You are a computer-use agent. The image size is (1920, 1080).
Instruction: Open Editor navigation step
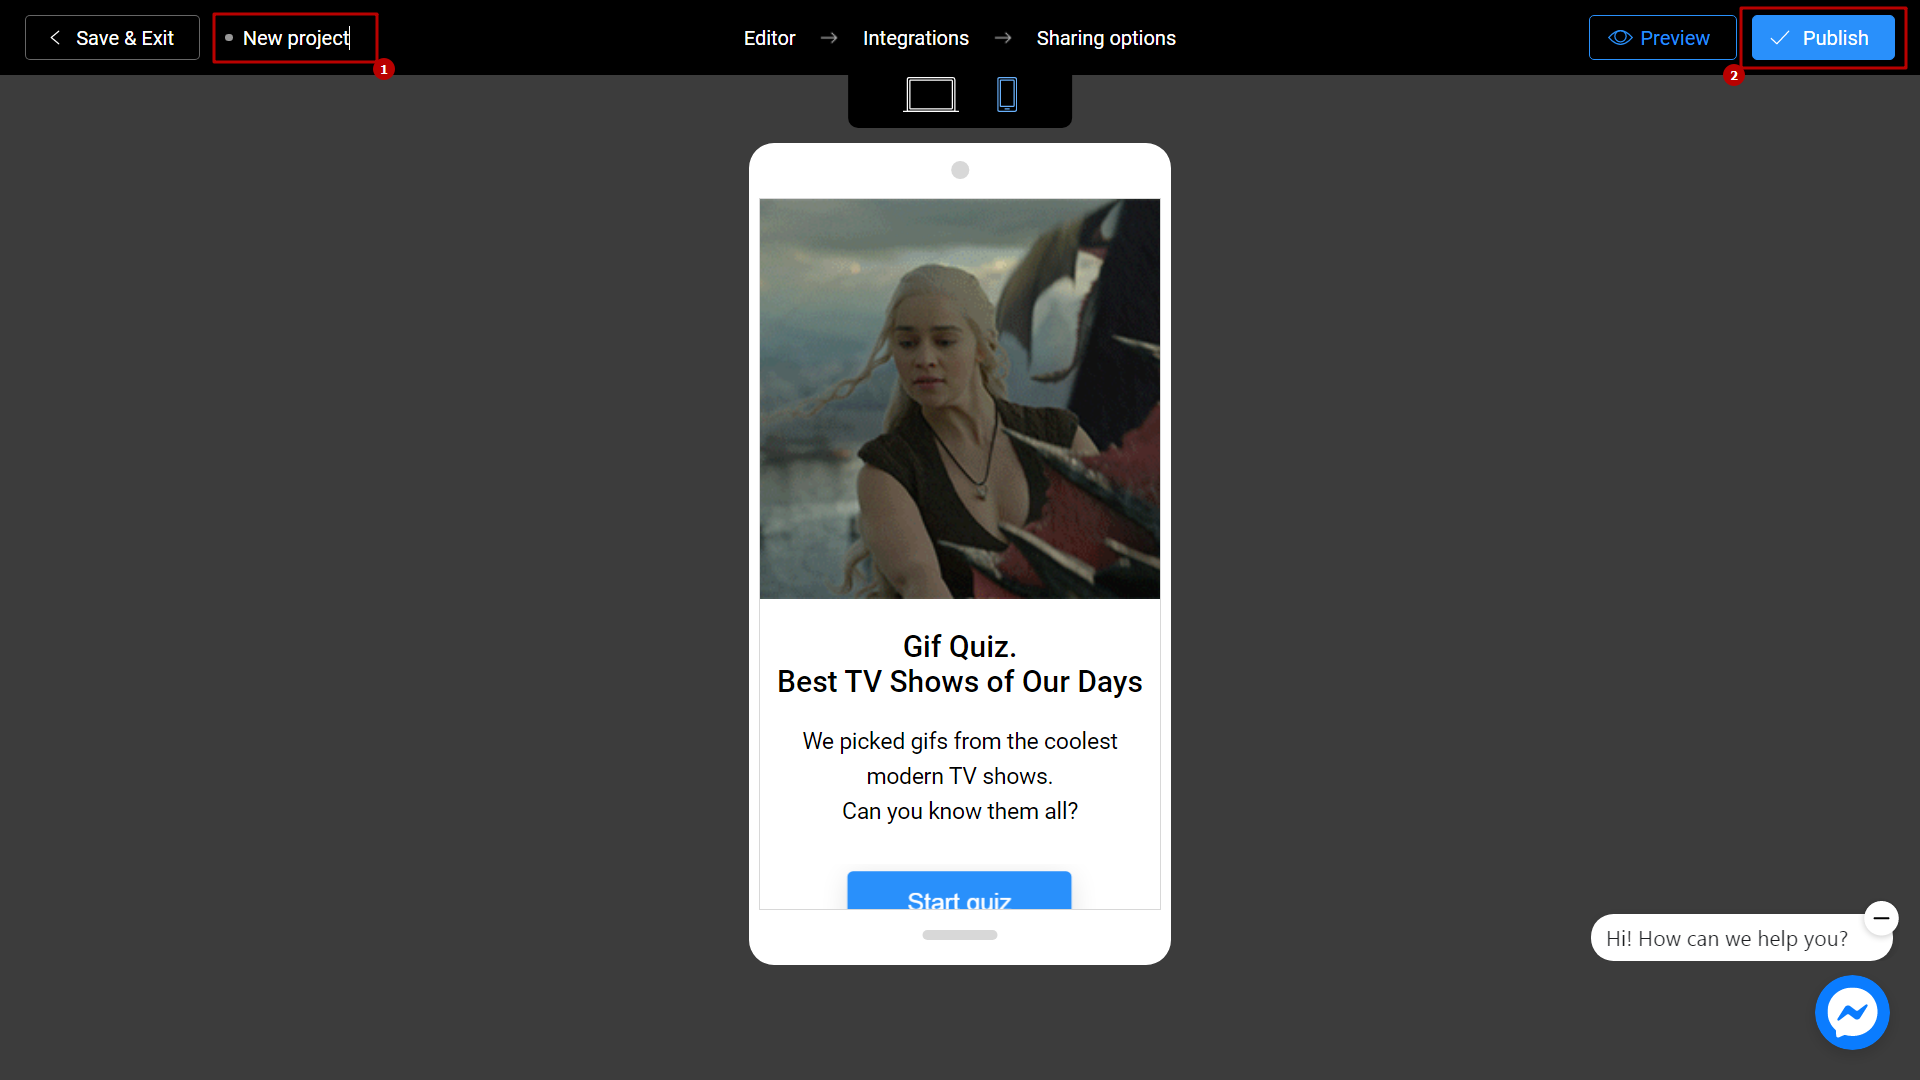click(x=770, y=37)
